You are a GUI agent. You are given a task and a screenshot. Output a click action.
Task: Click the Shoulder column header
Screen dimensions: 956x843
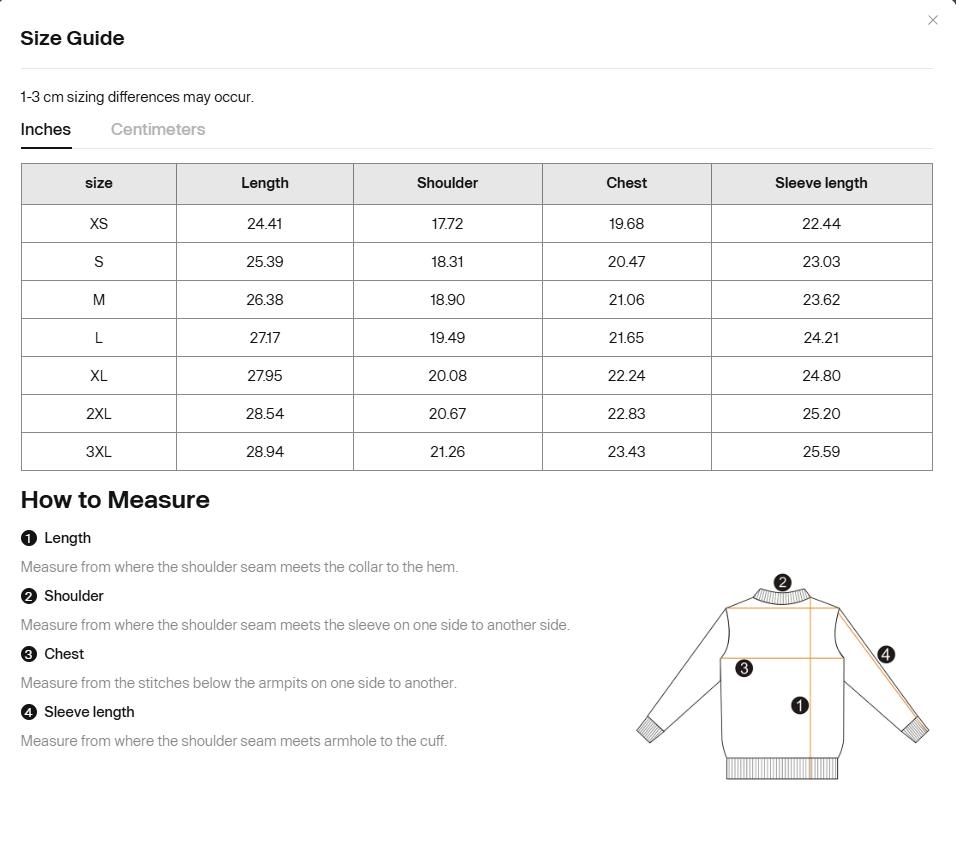pos(448,183)
